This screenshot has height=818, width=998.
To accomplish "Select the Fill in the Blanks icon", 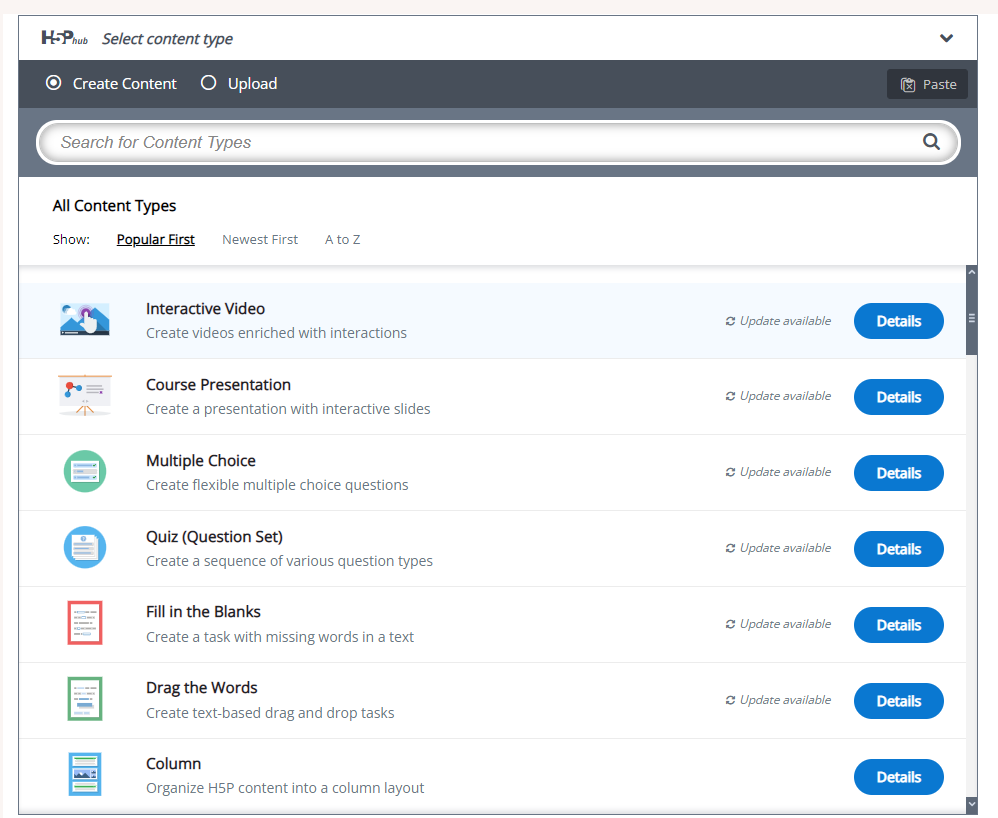I will coord(85,624).
